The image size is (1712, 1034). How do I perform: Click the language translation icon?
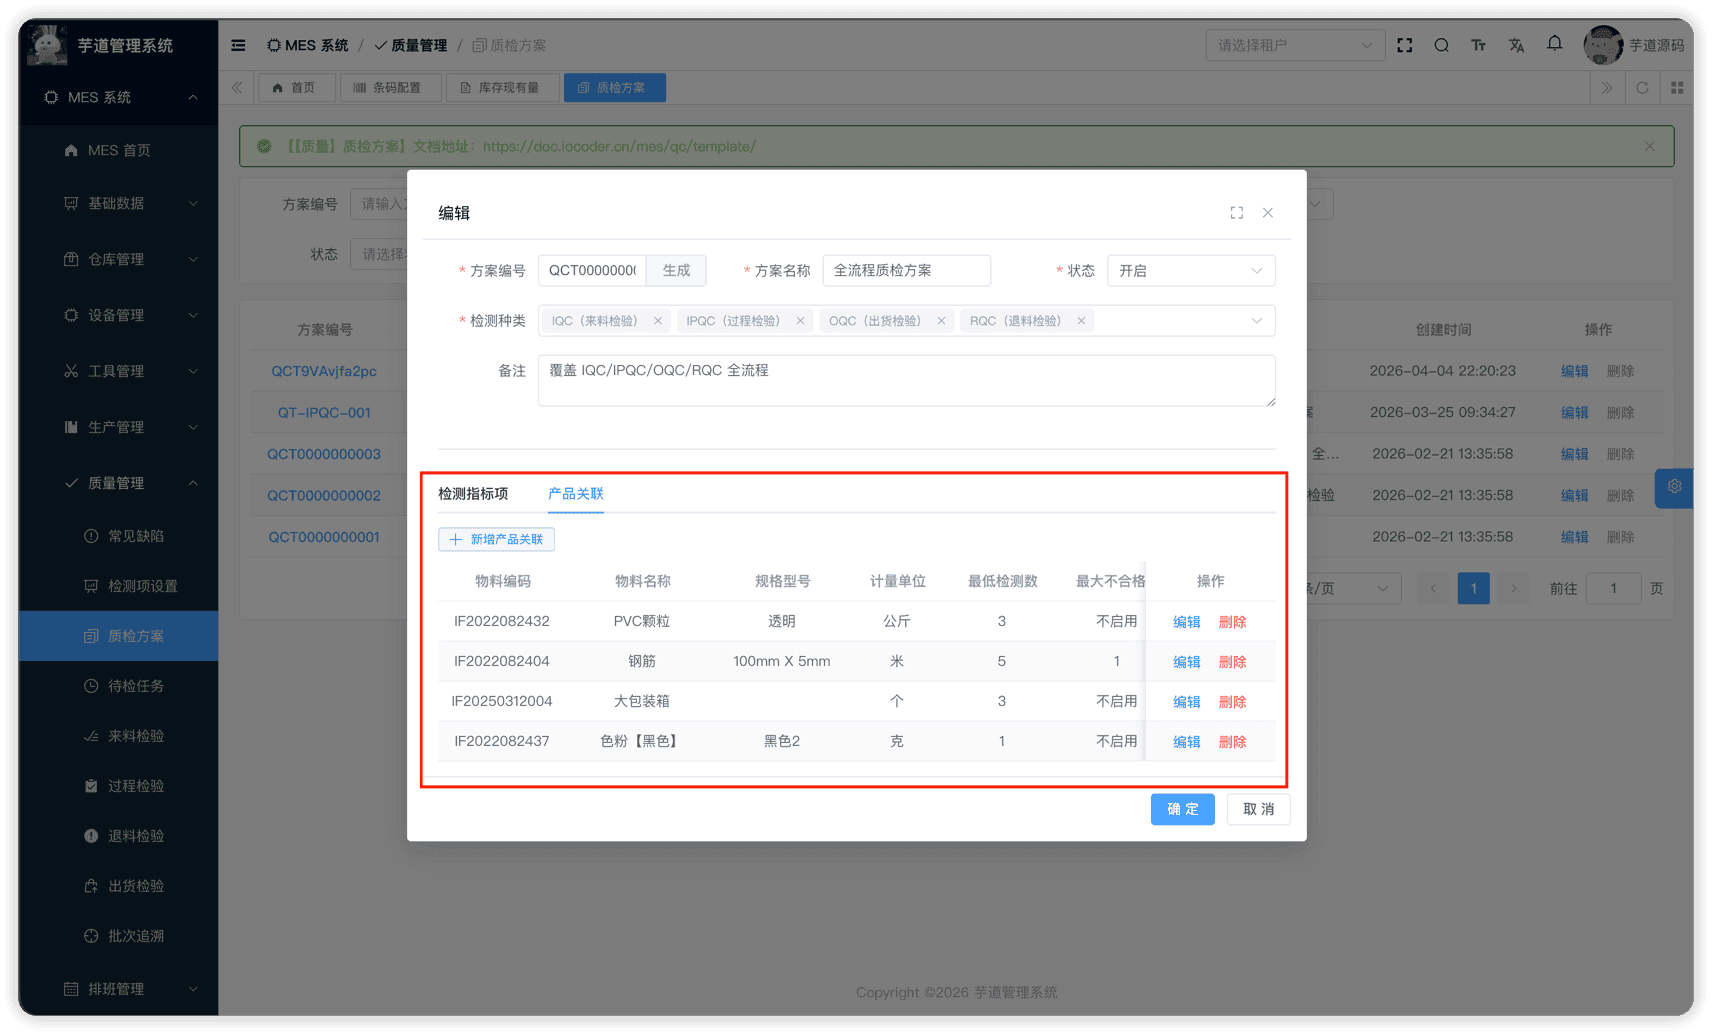coord(1516,45)
